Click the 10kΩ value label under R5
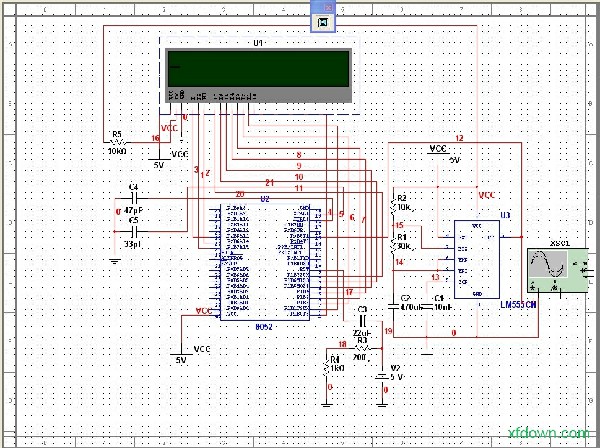This screenshot has height=448, width=600. [117, 151]
